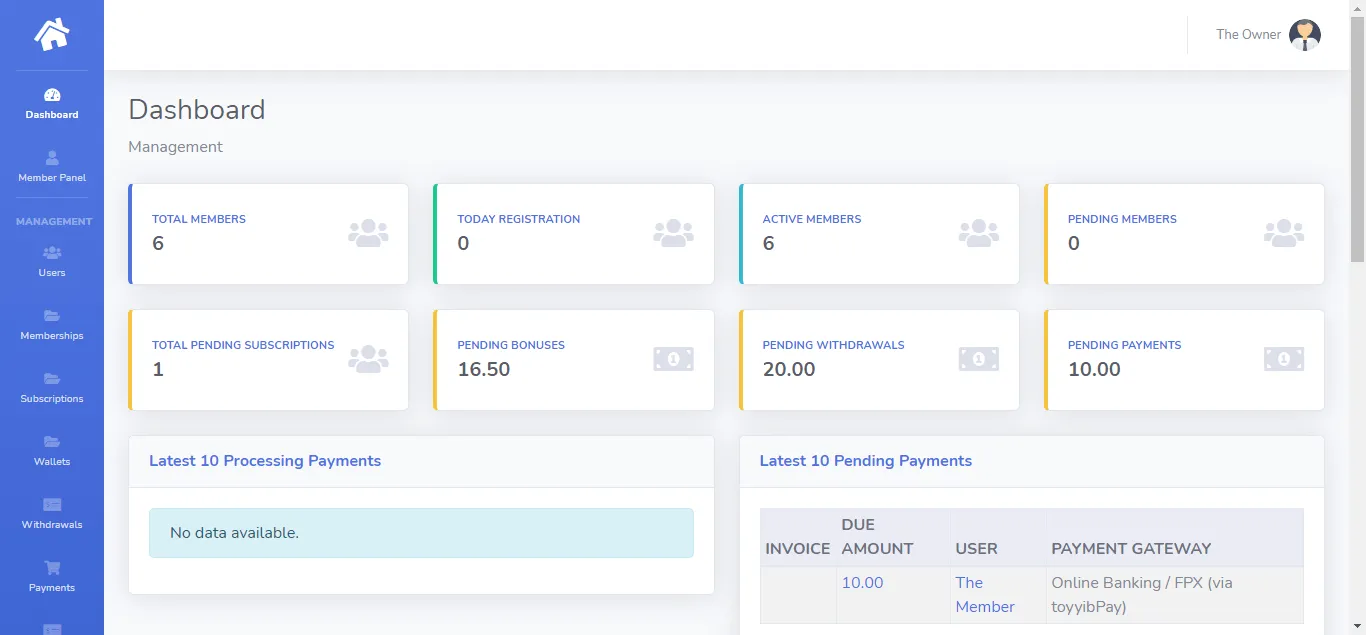
Task: Follow the 10.00 due amount link
Action: coord(862,582)
